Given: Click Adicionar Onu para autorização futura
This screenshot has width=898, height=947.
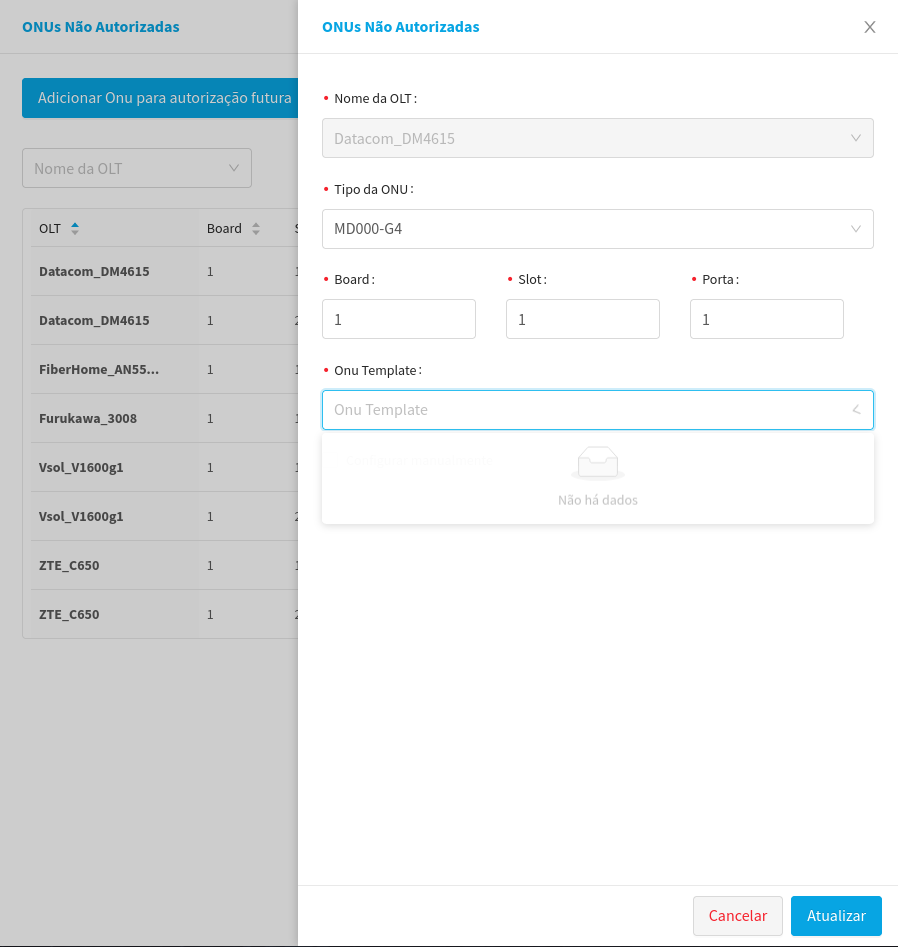Looking at the screenshot, I should [x=160, y=98].
